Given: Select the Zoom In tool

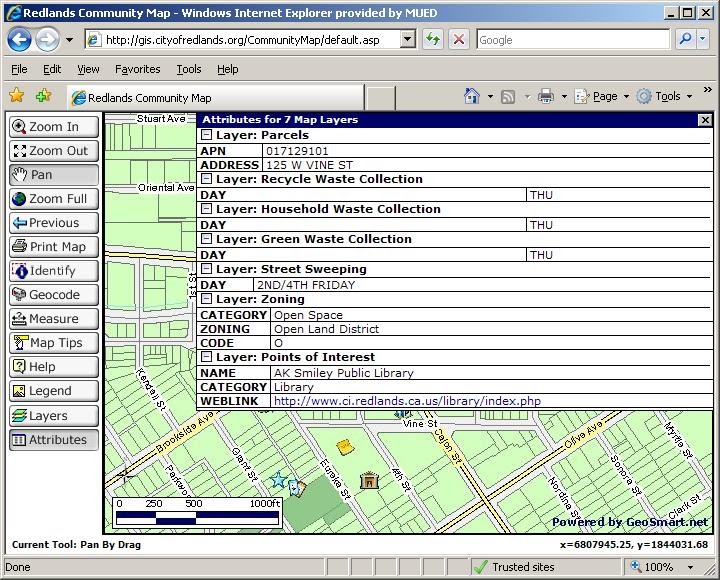Looking at the screenshot, I should 54,127.
